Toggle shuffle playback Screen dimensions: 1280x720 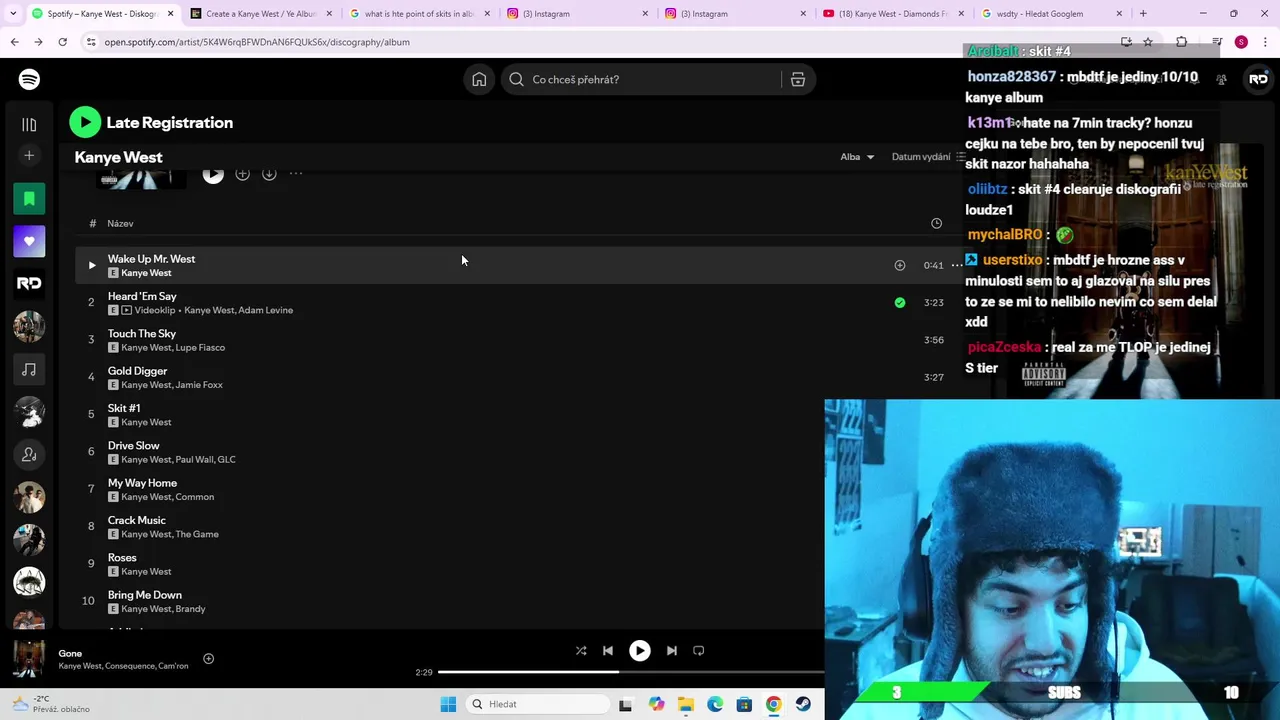[x=581, y=651]
